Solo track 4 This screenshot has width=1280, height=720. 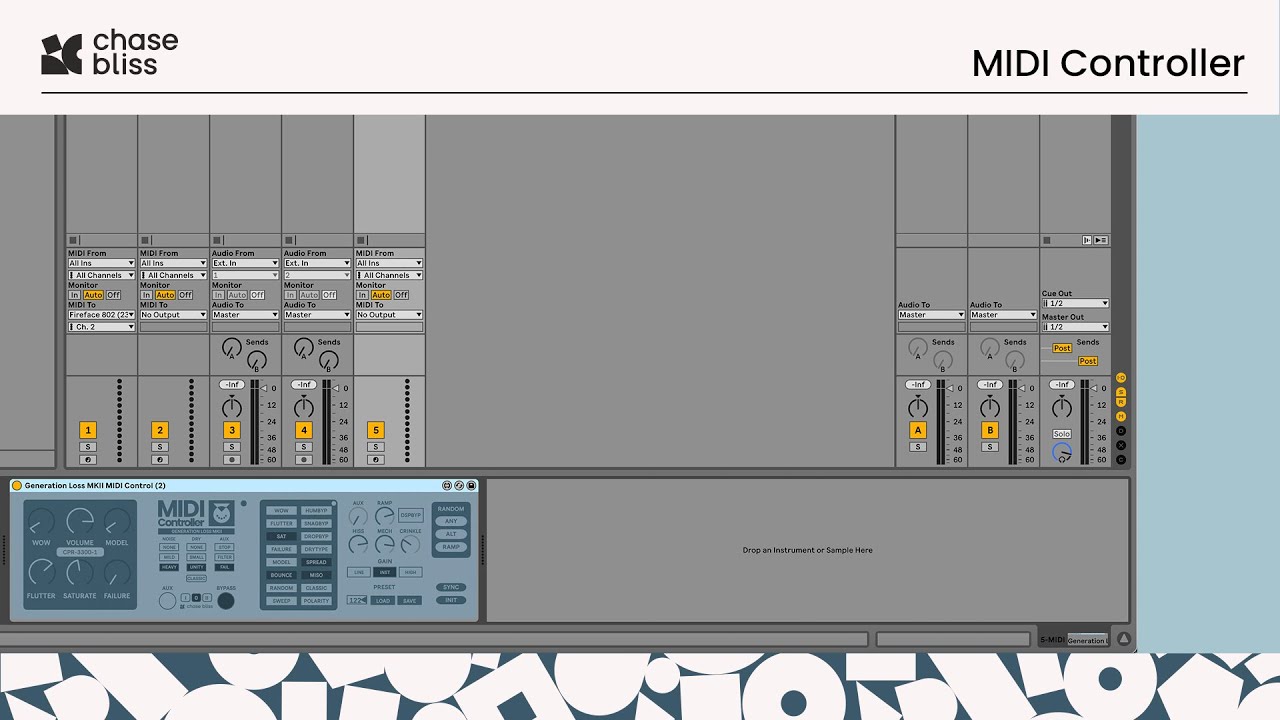coord(304,447)
